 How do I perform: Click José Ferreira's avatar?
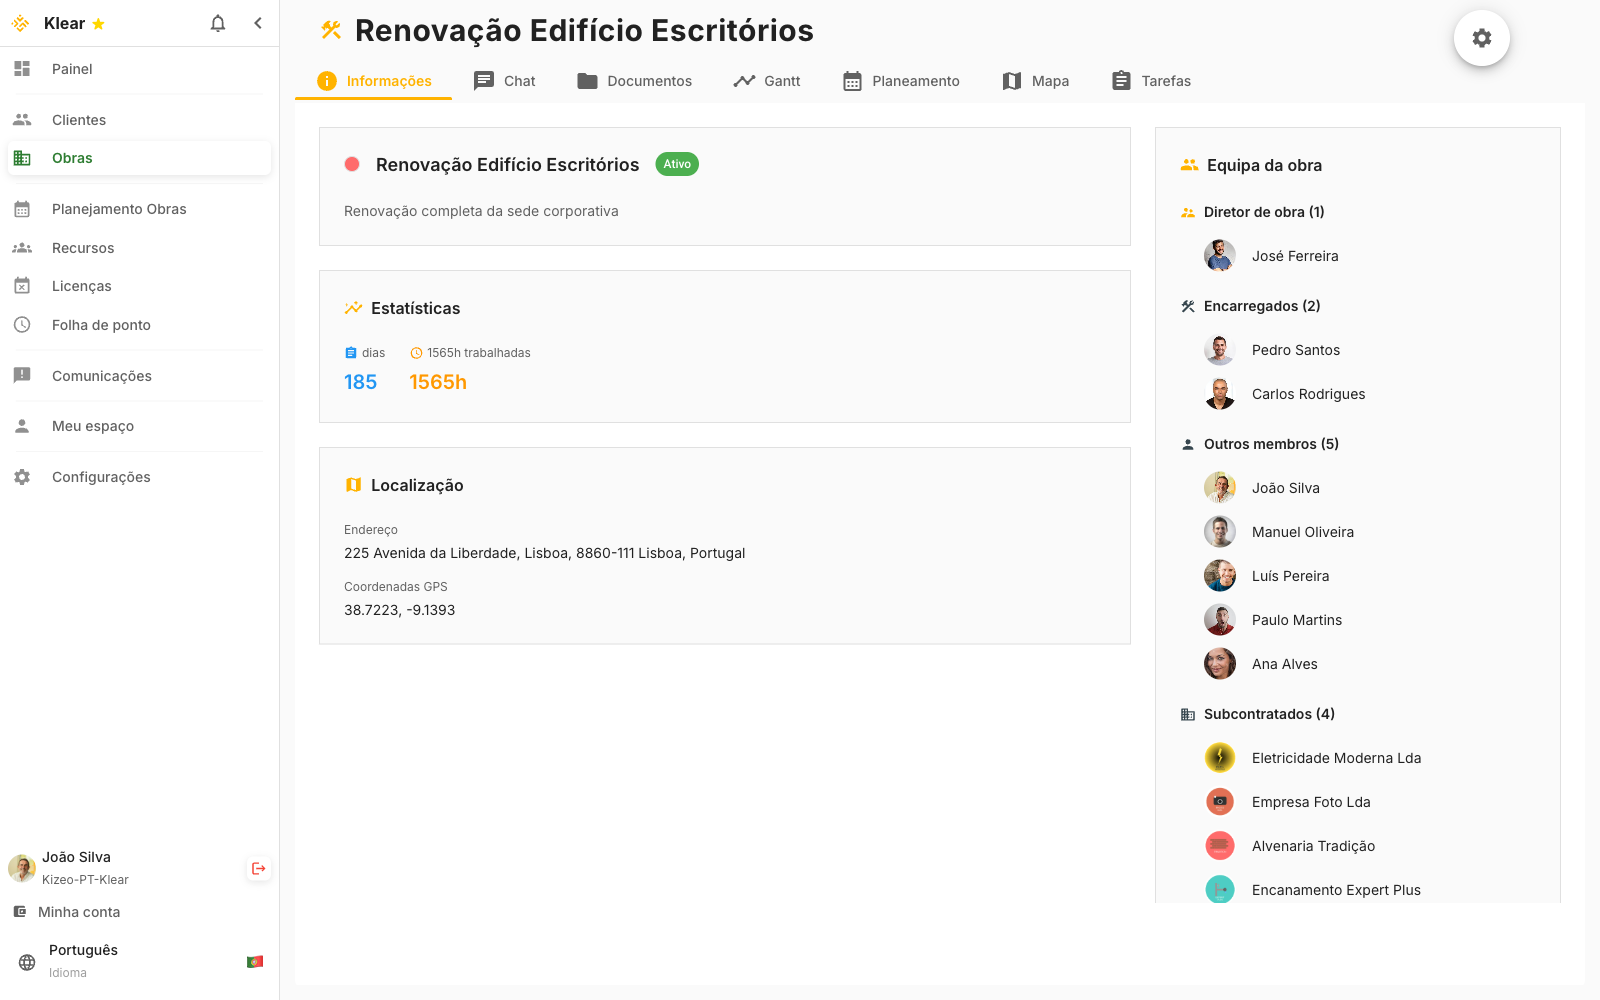1219,256
